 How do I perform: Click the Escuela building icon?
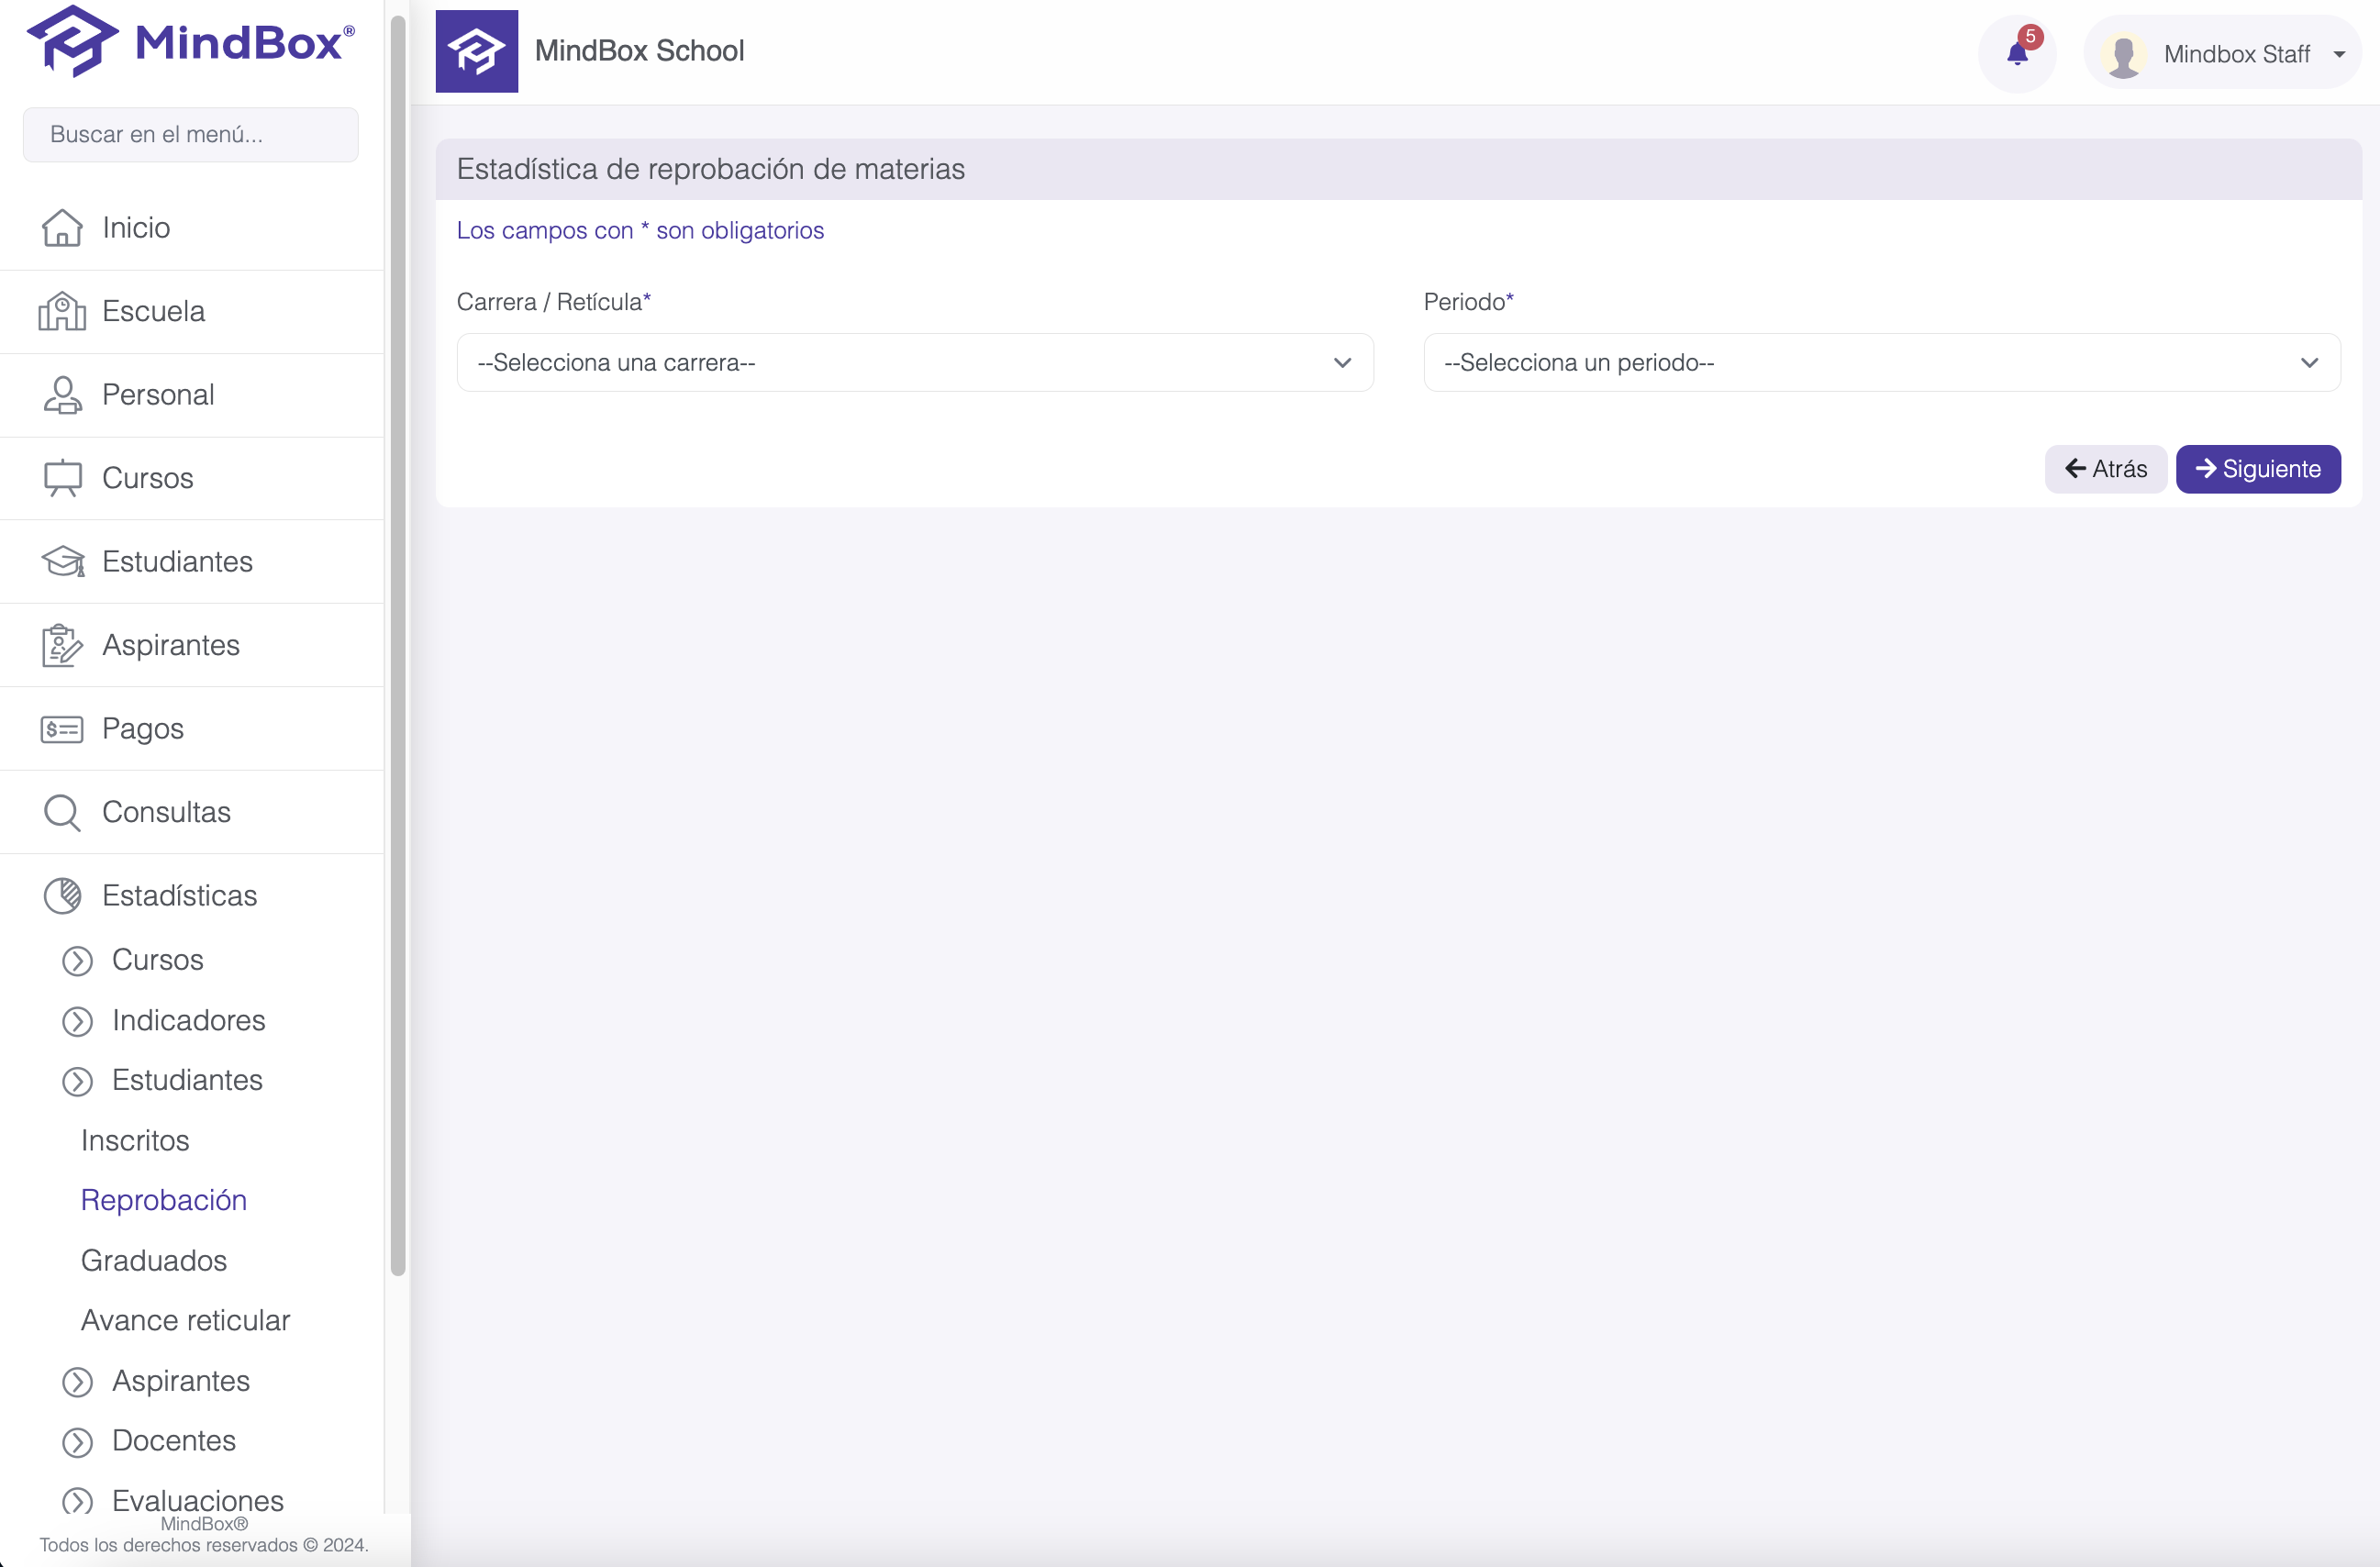click(x=62, y=311)
